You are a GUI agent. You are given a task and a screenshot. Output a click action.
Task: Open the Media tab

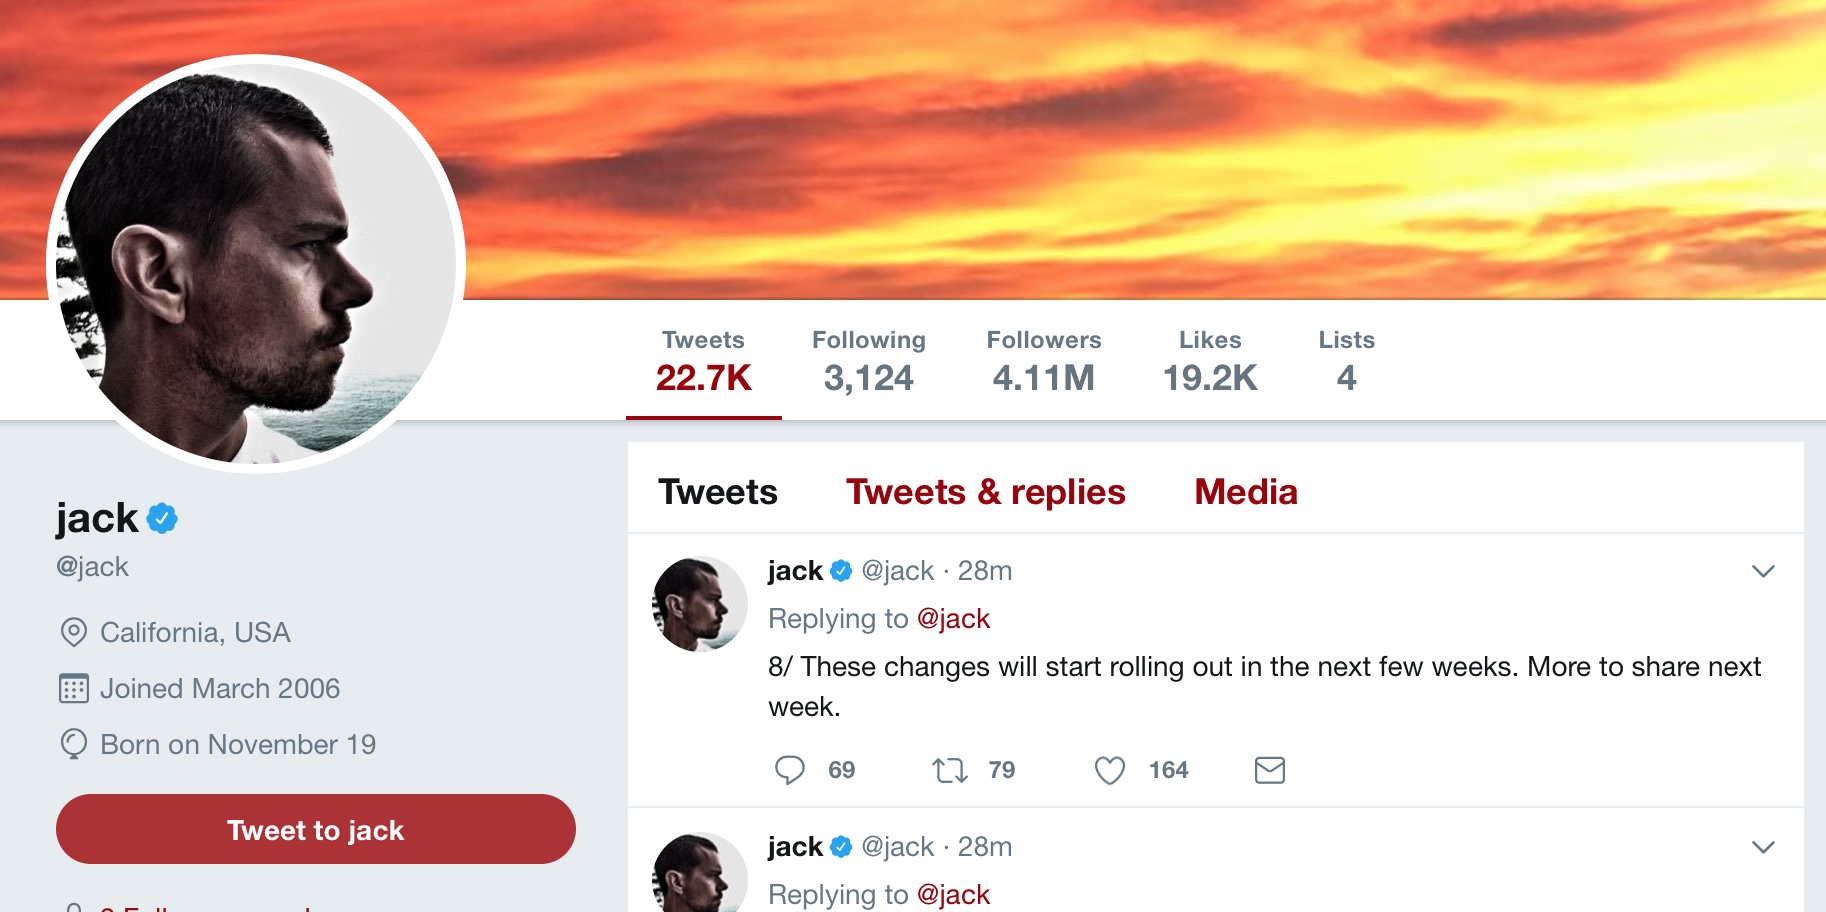point(1244,491)
